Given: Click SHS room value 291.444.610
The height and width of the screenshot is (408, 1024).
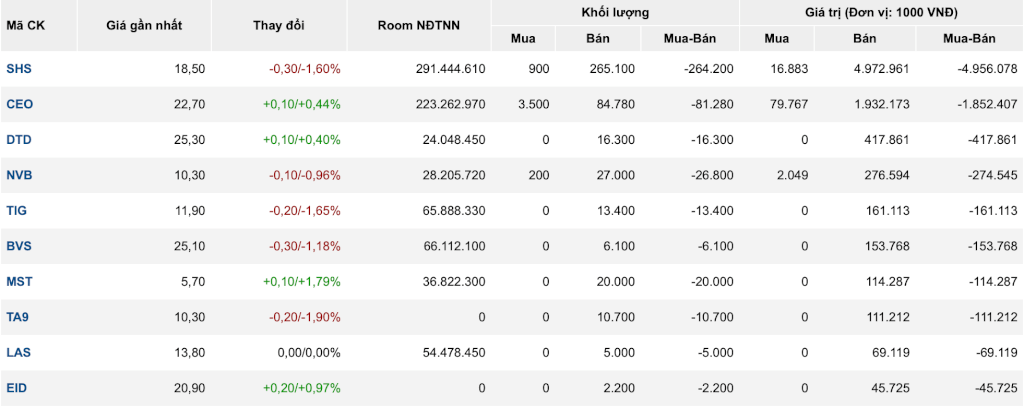Looking at the screenshot, I should [x=451, y=69].
